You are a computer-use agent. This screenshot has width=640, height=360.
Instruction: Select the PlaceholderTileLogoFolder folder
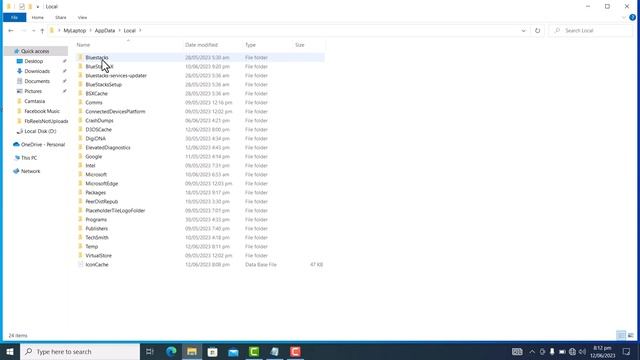115,210
